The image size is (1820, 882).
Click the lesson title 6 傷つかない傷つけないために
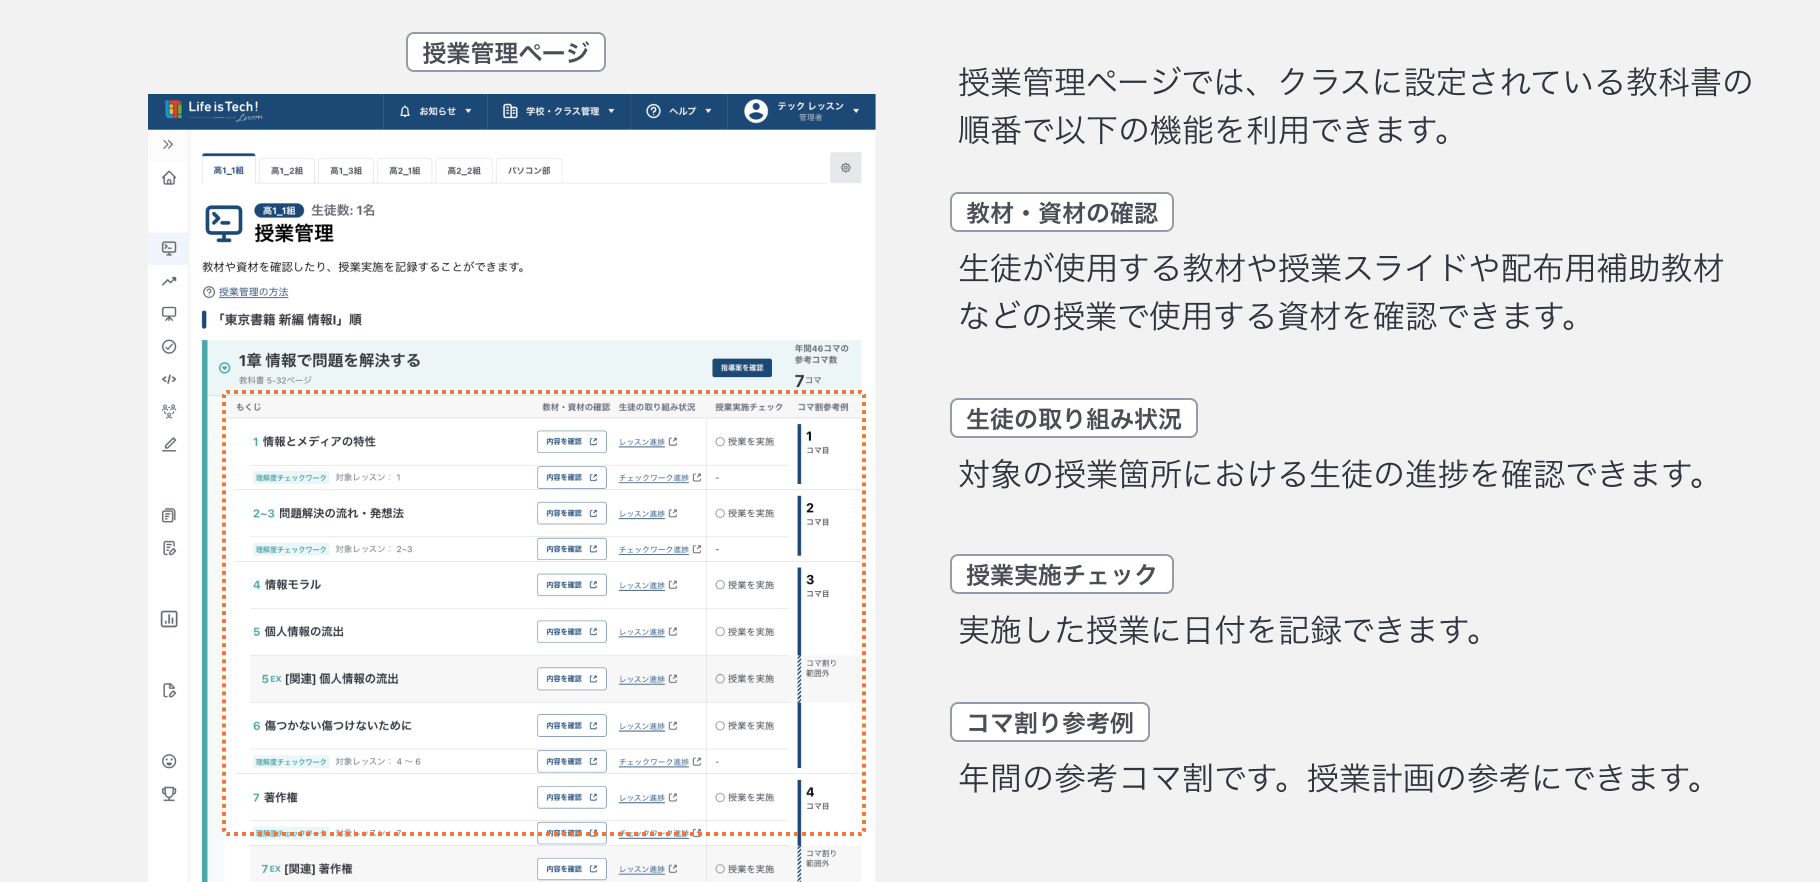coord(332,726)
